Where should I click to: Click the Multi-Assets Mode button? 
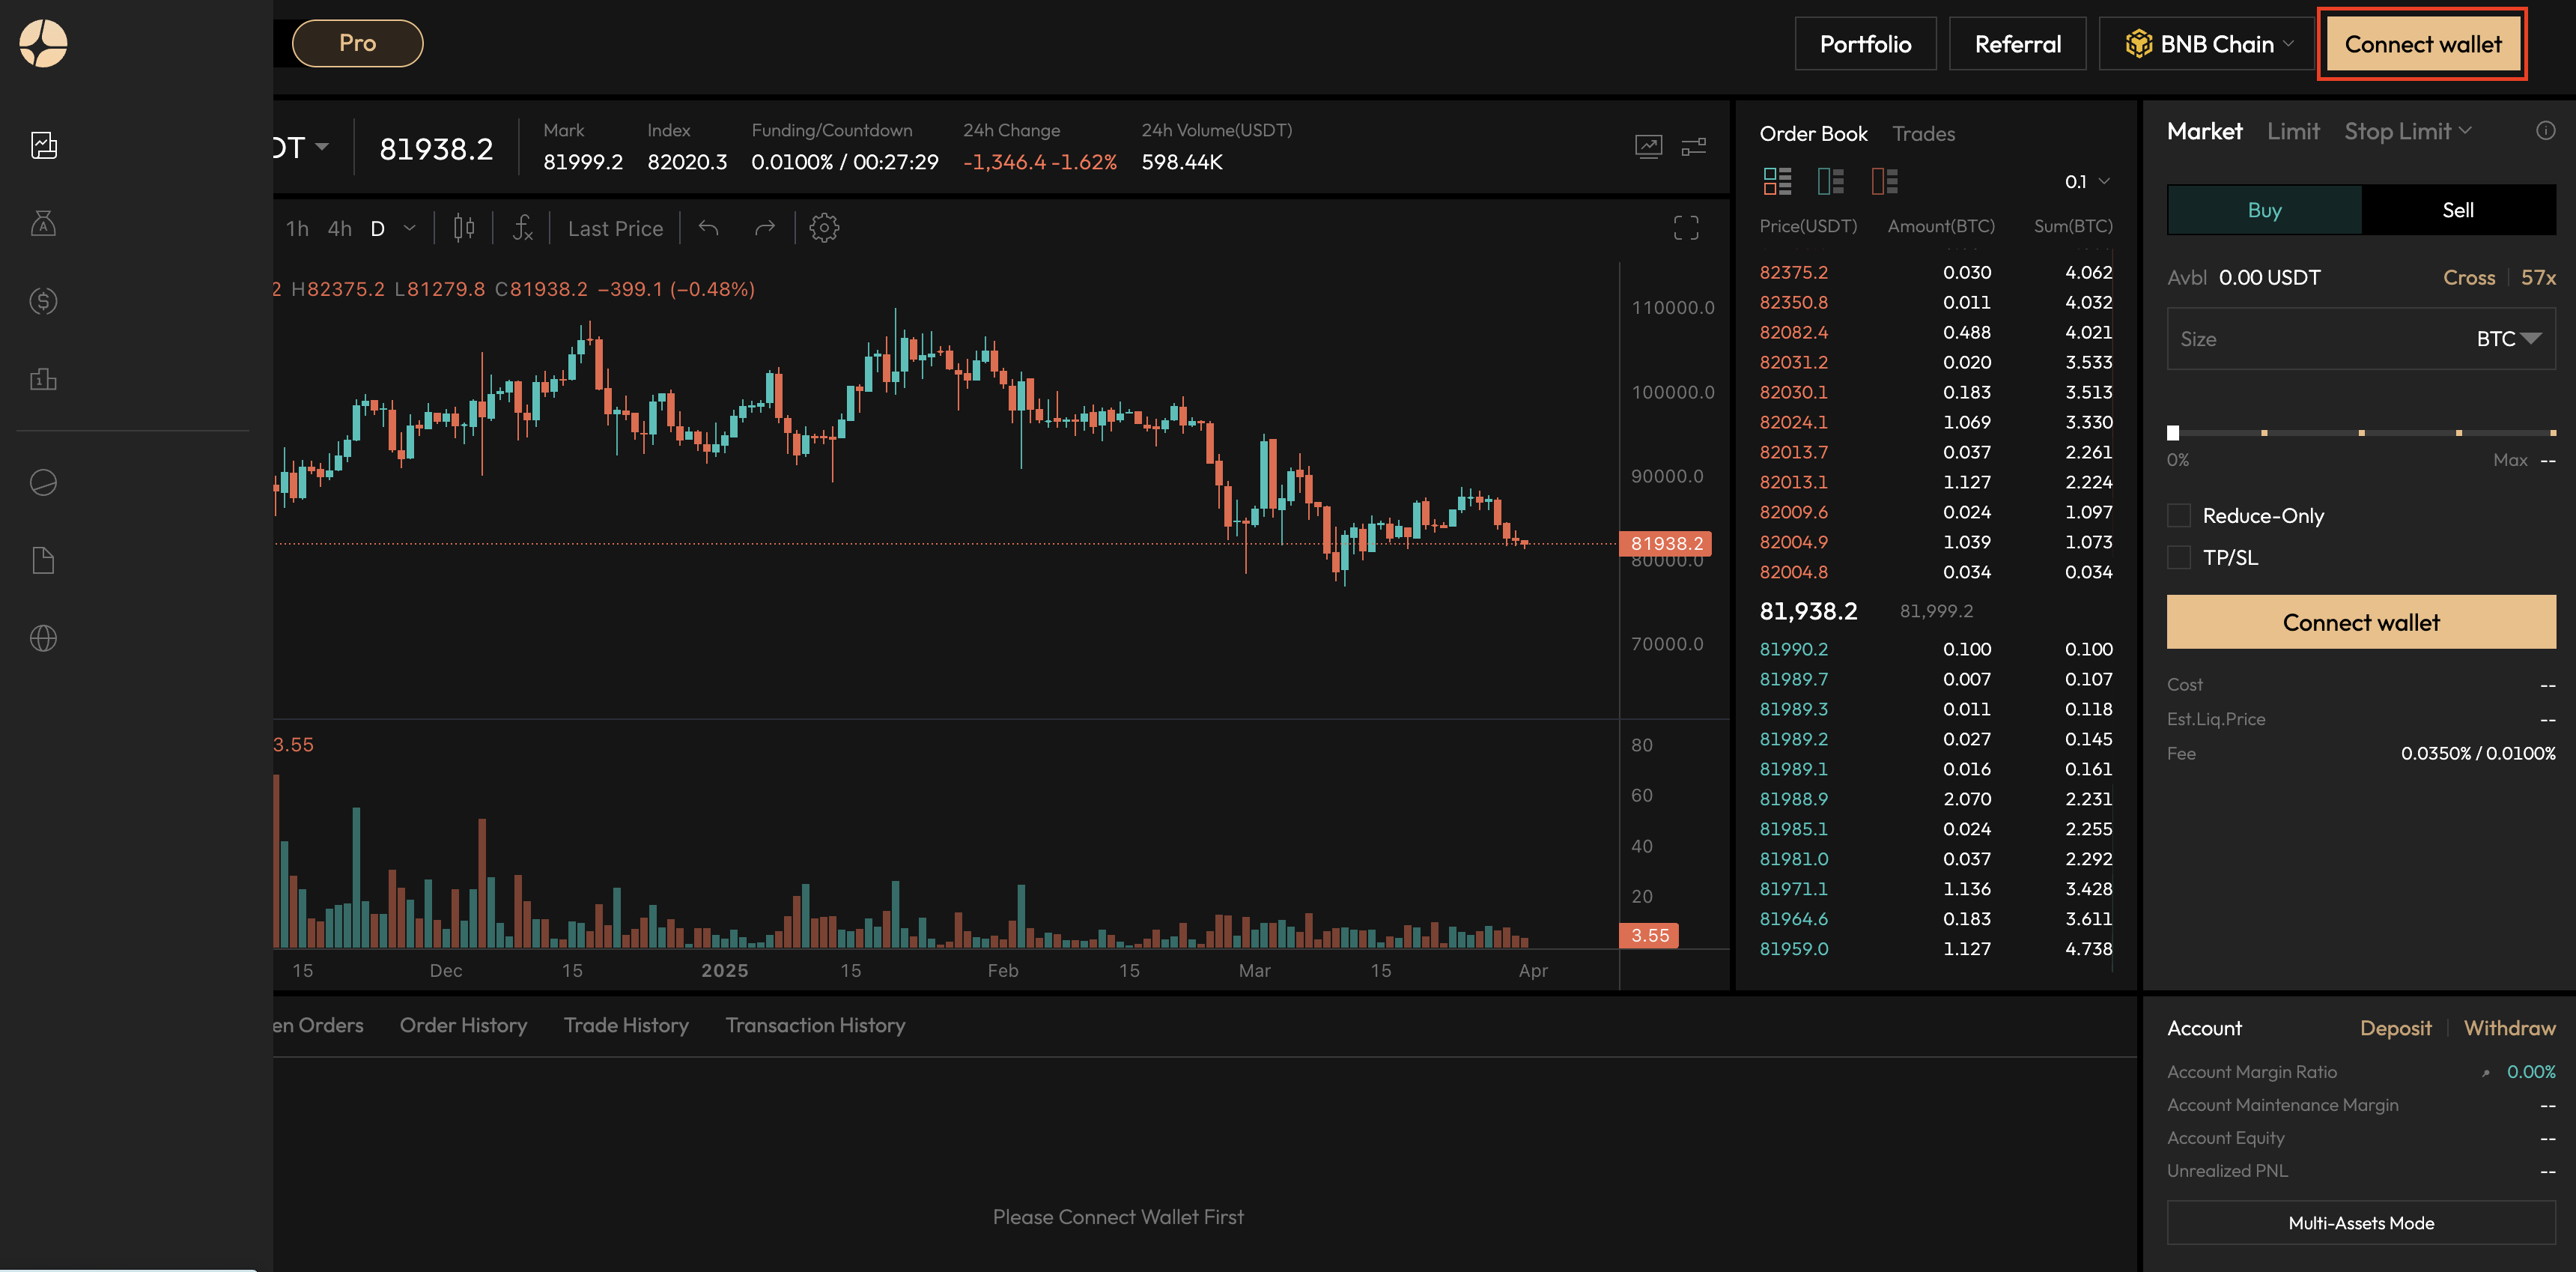(2360, 1223)
